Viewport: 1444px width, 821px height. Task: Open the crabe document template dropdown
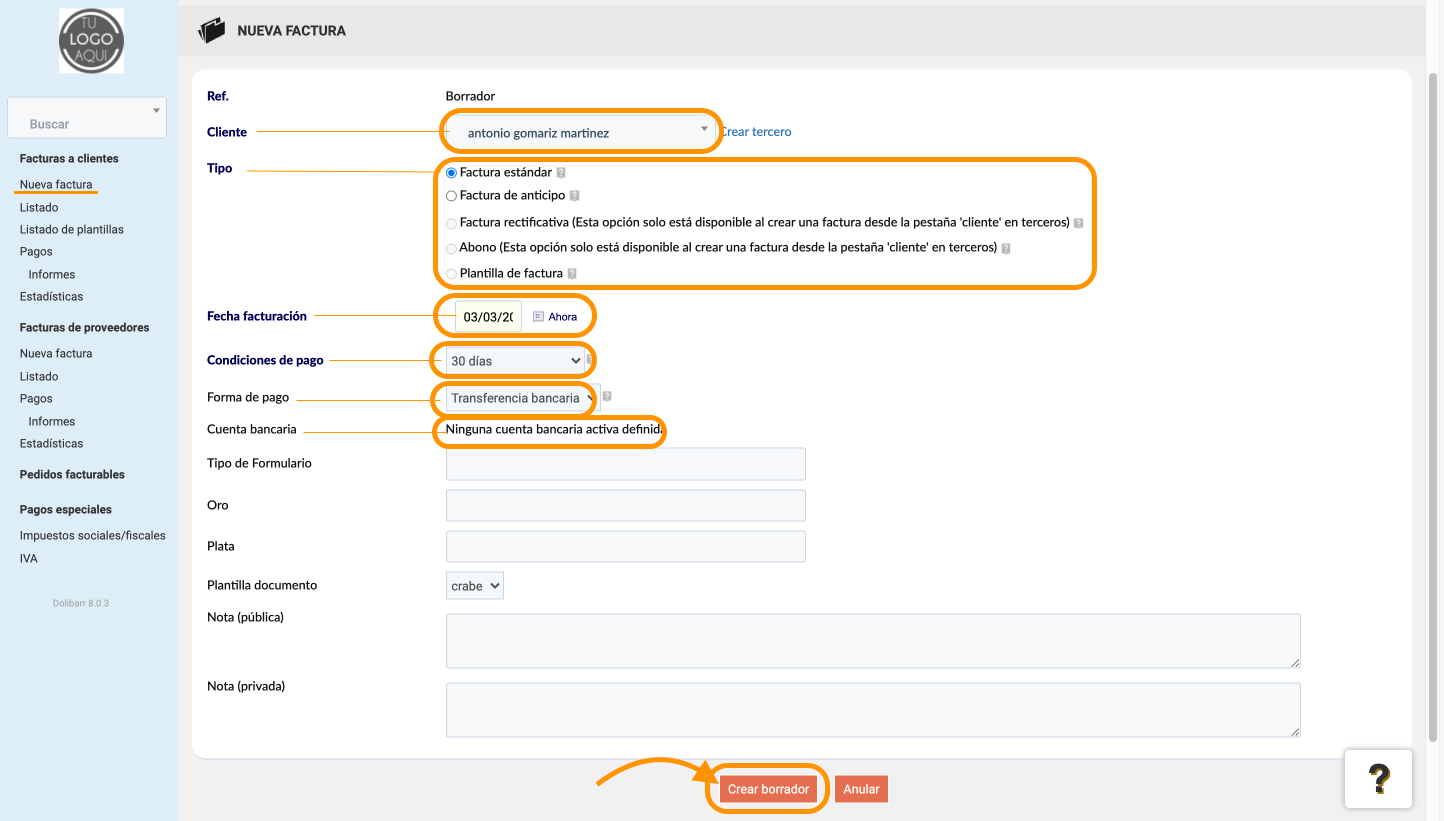coord(475,586)
